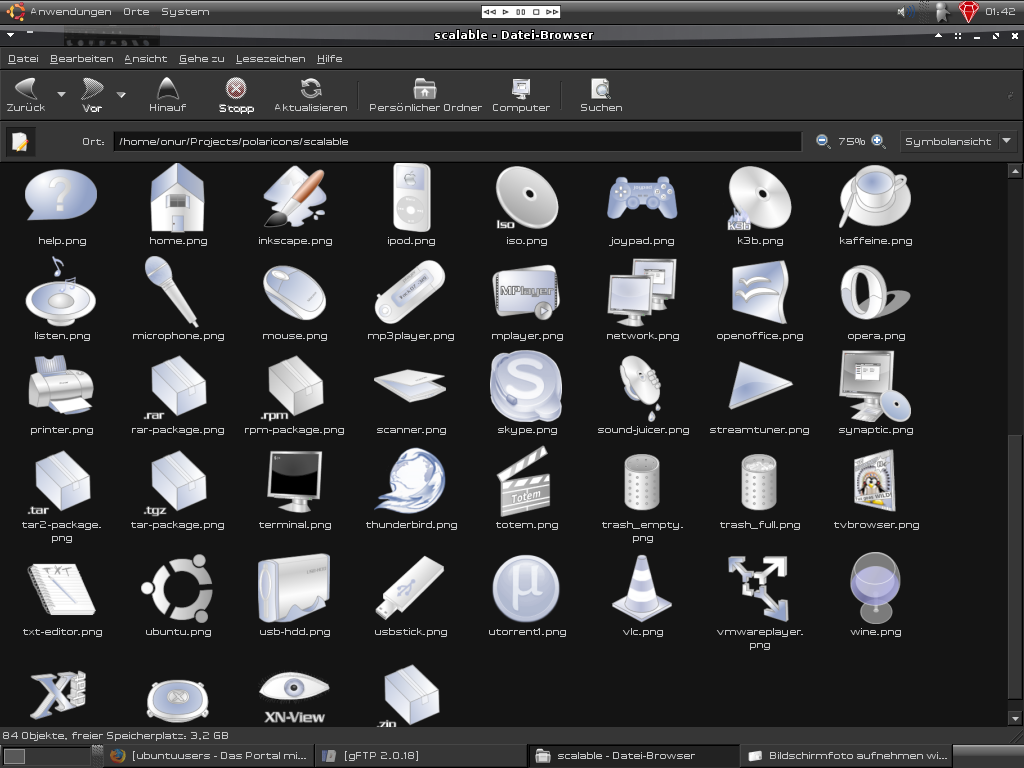Select the home.png icon
1024x768 pixels.
pyautogui.click(x=178, y=197)
